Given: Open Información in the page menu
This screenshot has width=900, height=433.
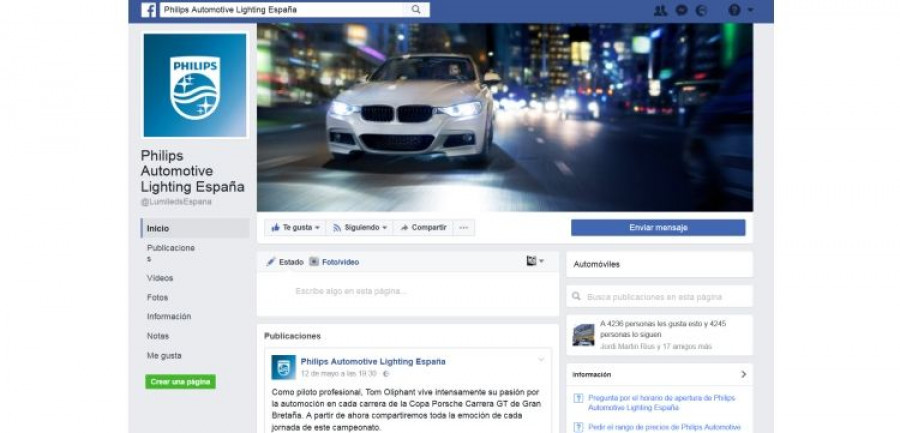Looking at the screenshot, I should [169, 316].
